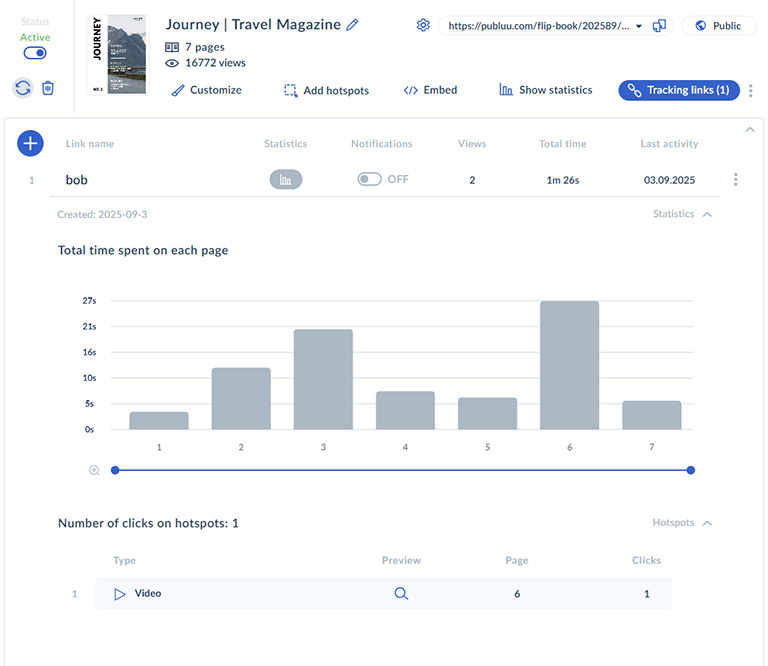Edit title with the pencil icon

352,24
